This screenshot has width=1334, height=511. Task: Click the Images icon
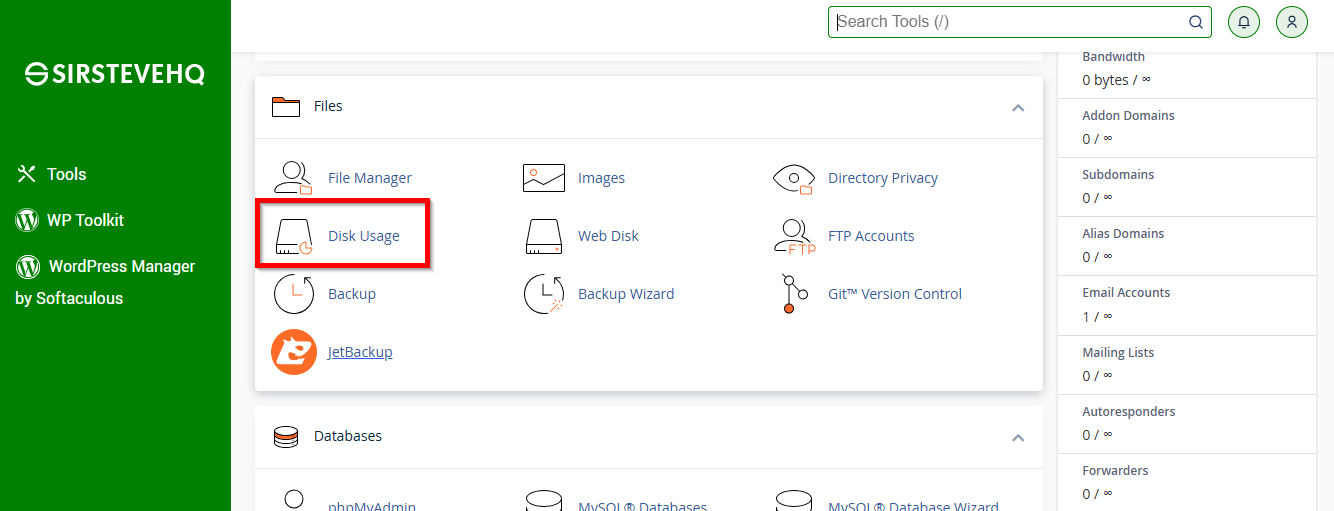tap(544, 178)
